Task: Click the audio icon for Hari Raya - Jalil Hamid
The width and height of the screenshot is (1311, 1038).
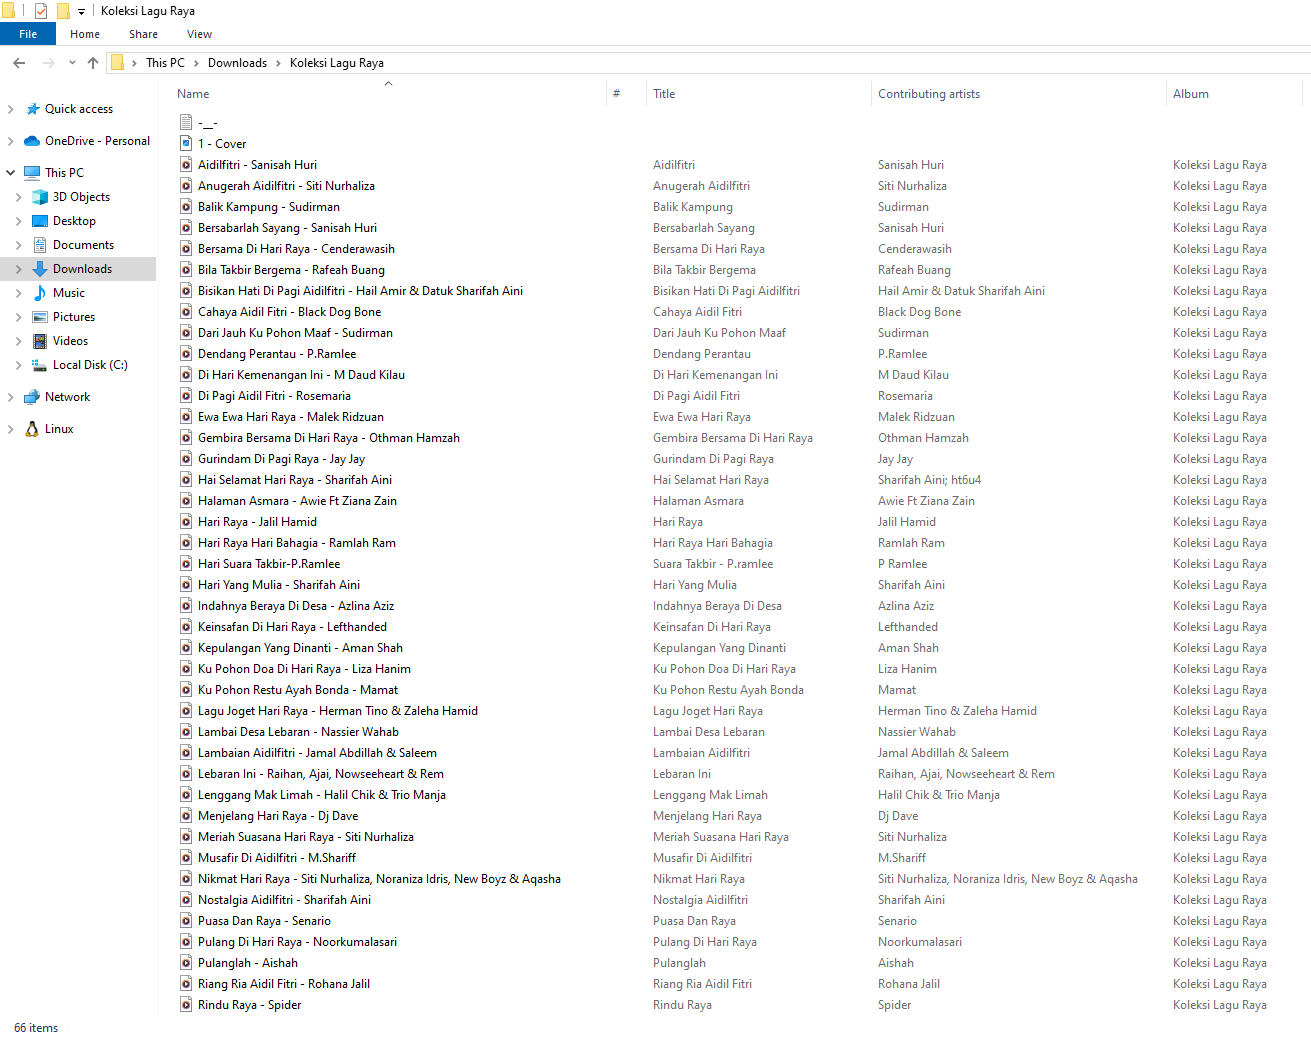Action: click(x=186, y=522)
